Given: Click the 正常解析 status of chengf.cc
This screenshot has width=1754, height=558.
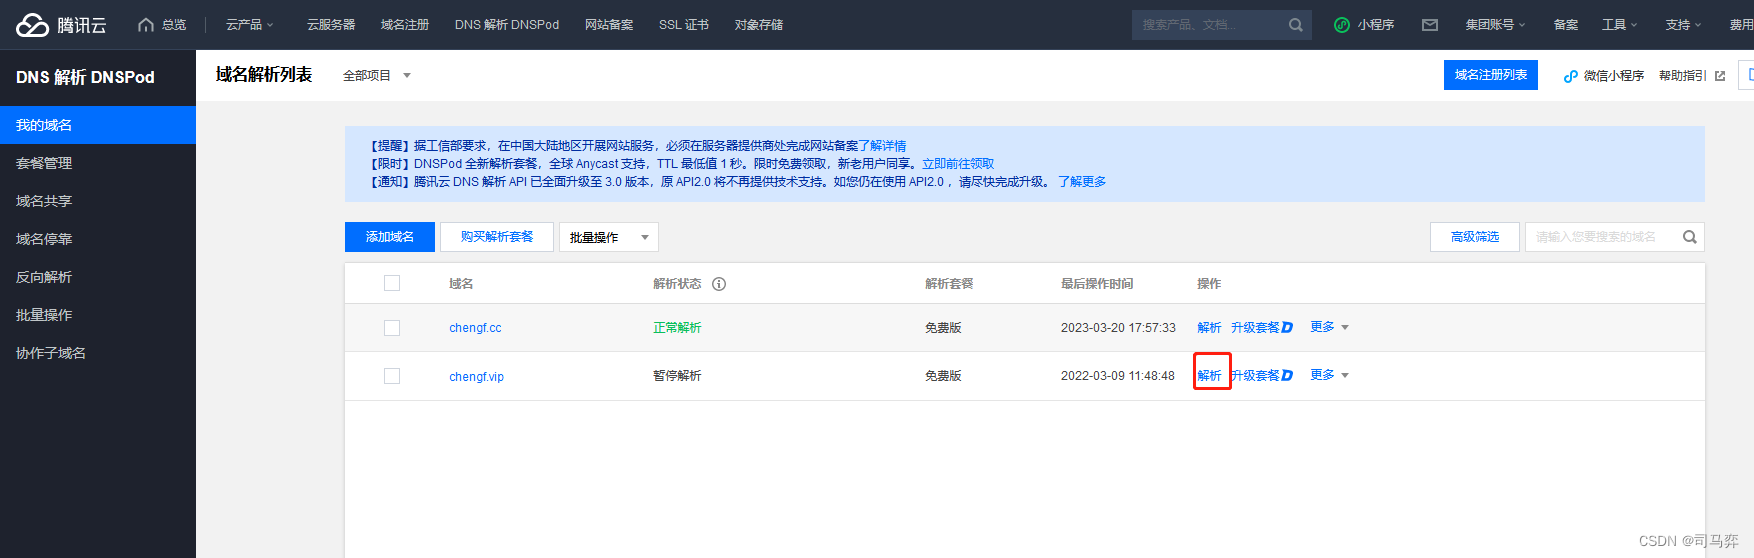Looking at the screenshot, I should [677, 328].
